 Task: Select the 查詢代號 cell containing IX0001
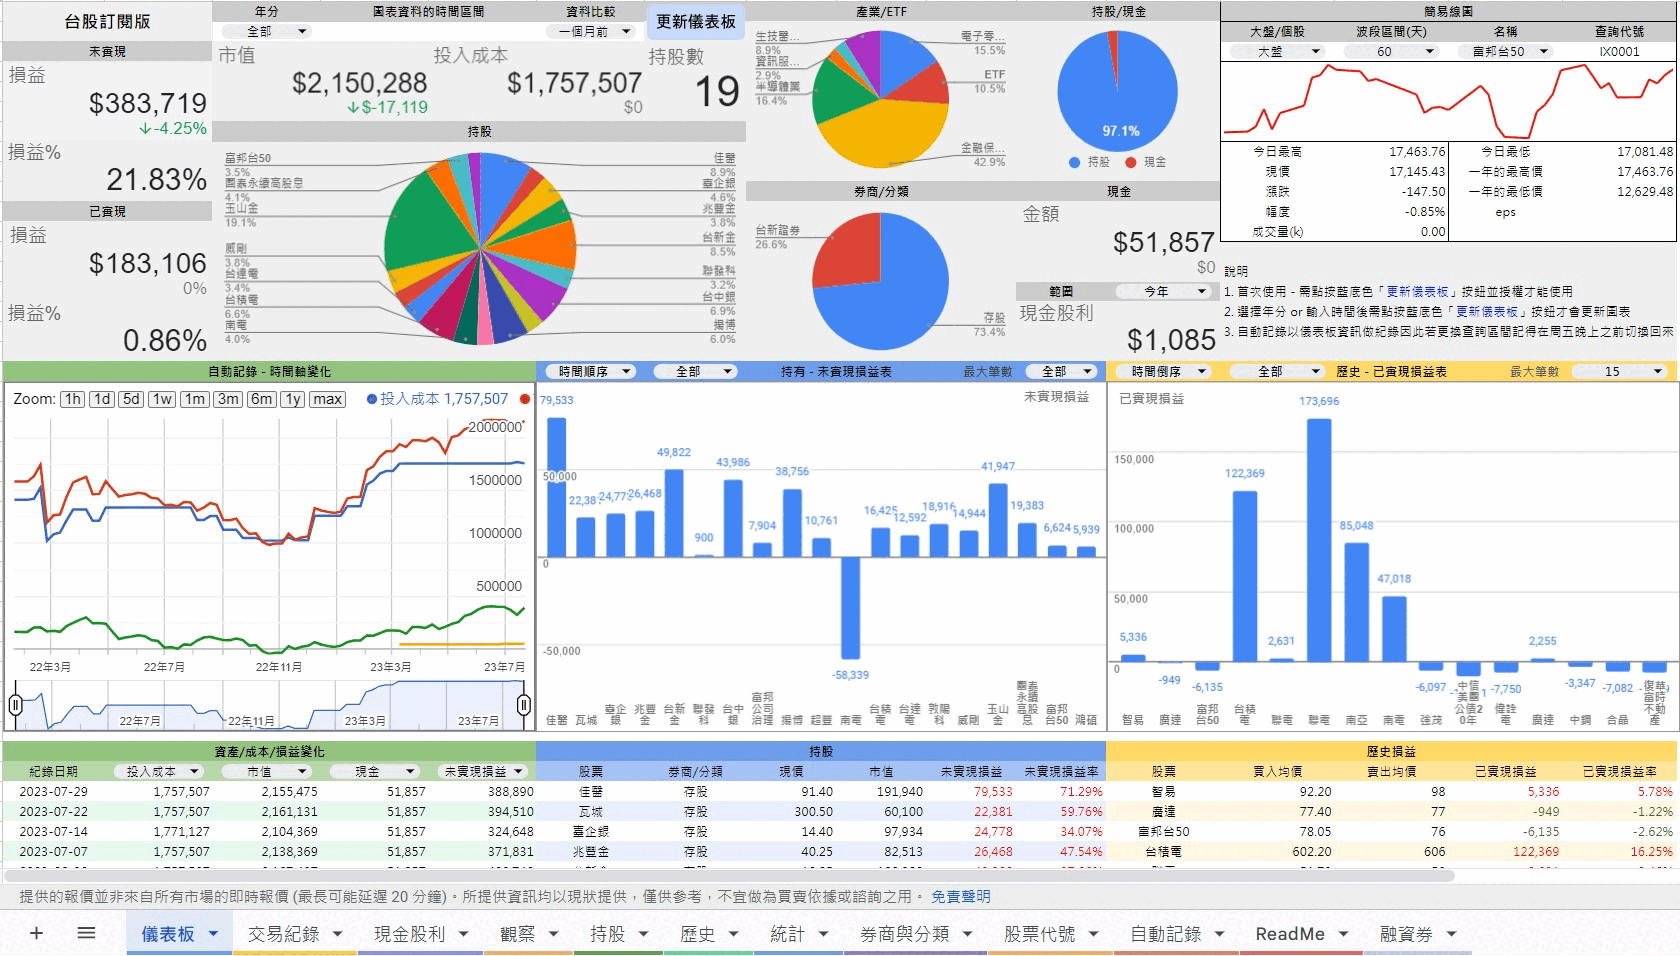coord(1619,52)
